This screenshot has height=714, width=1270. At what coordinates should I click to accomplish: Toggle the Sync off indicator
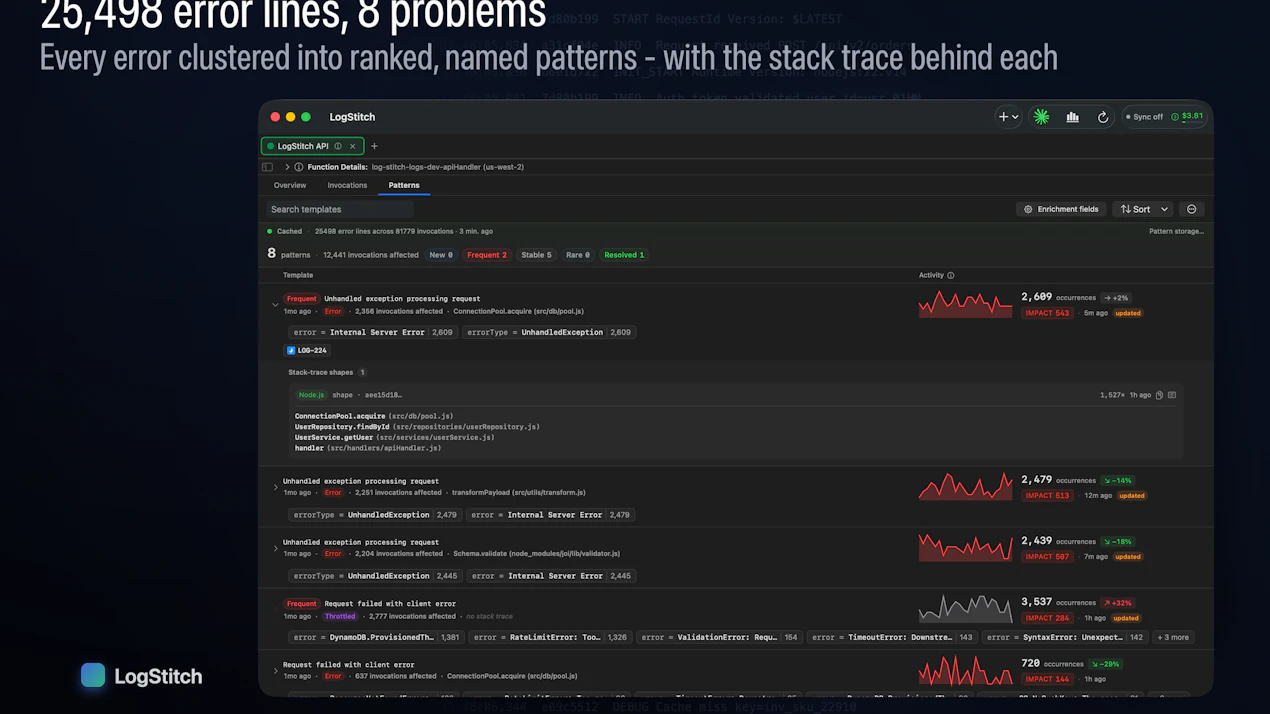[x=1144, y=117]
